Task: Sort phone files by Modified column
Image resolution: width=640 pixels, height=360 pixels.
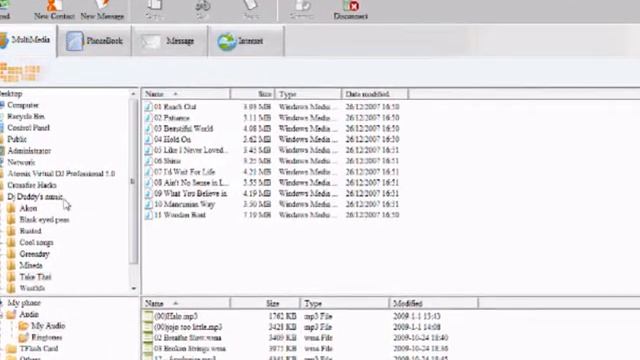Action: tap(433, 303)
